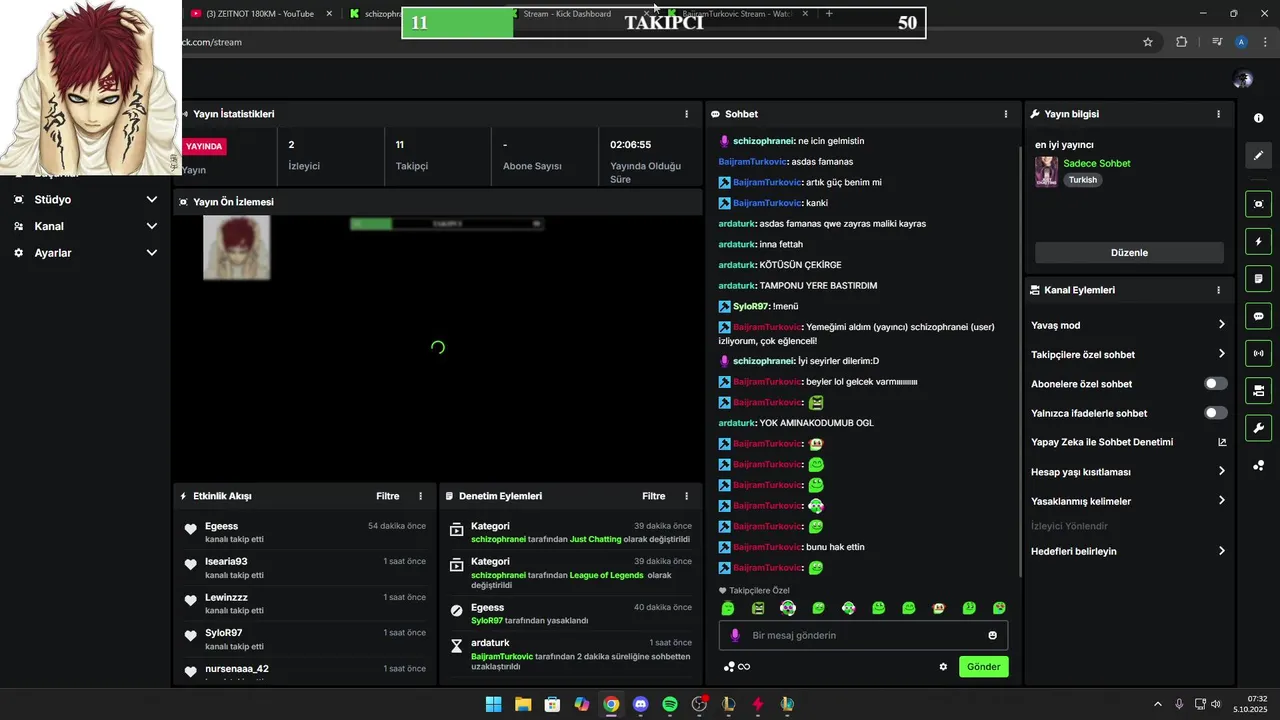This screenshot has width=1280, height=720.
Task: Click Filtre in Etkinlik Akışı panel
Action: point(387,496)
